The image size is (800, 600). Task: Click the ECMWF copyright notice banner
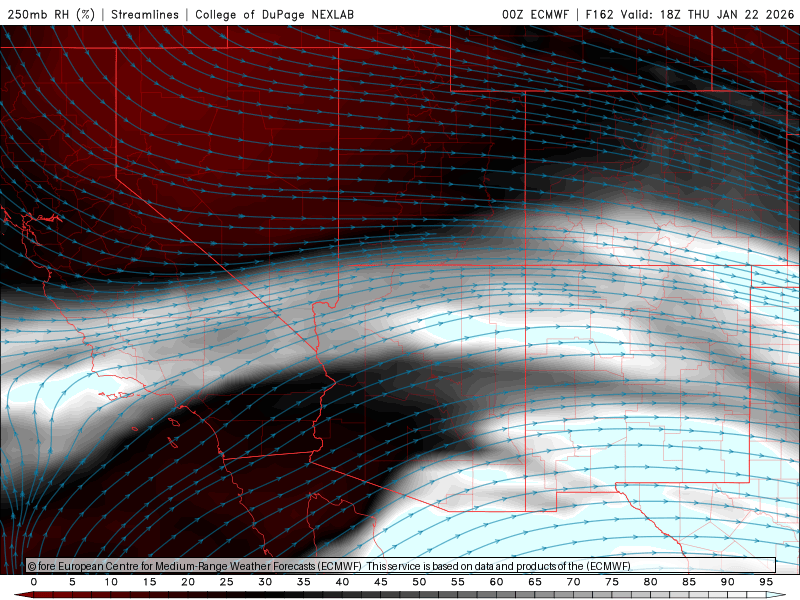pos(401,566)
